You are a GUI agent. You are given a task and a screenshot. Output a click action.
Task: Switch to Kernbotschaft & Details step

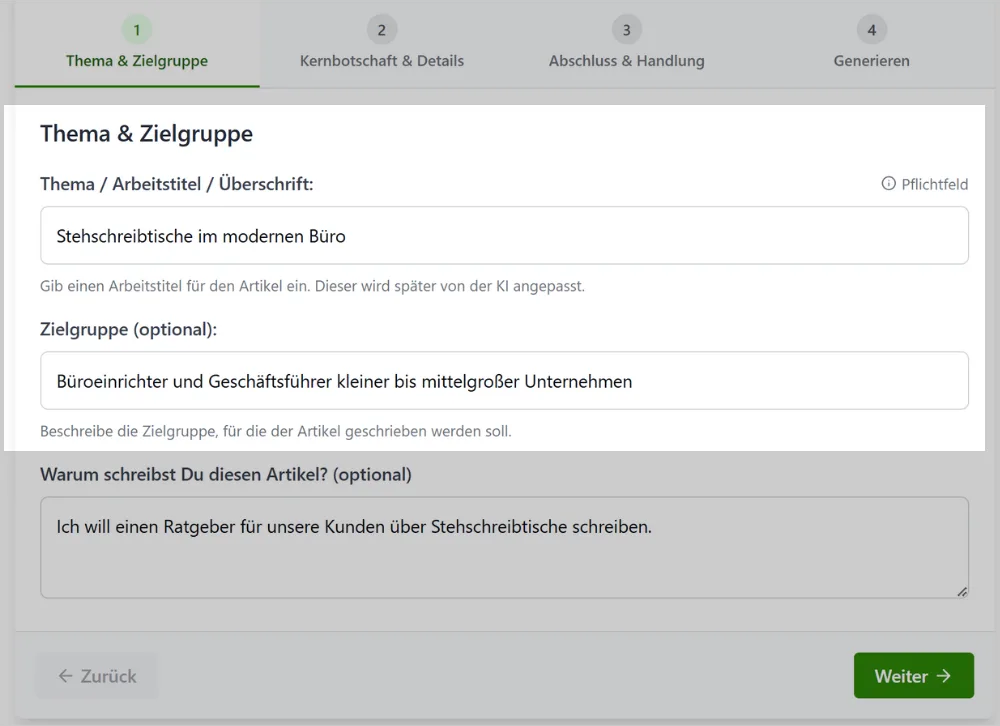pos(381,44)
